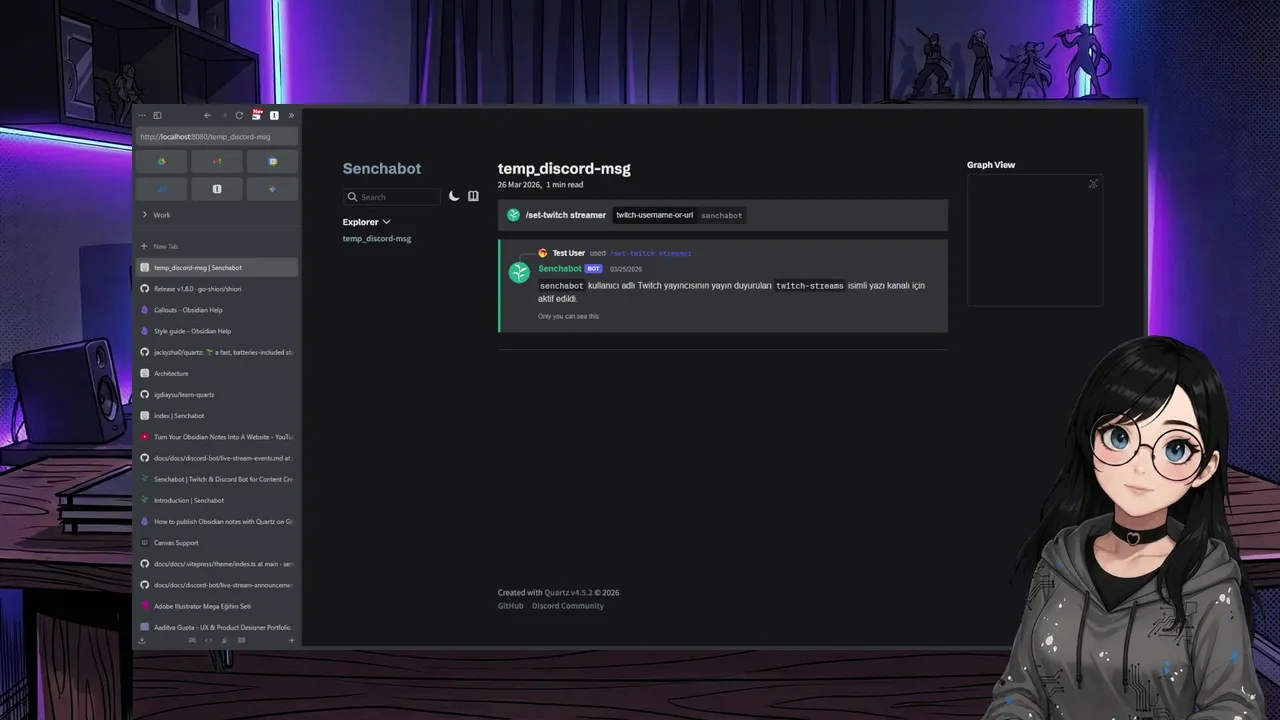This screenshot has height=720, width=1280.
Task: Switch to index | Senchabot tab
Action: pos(217,416)
